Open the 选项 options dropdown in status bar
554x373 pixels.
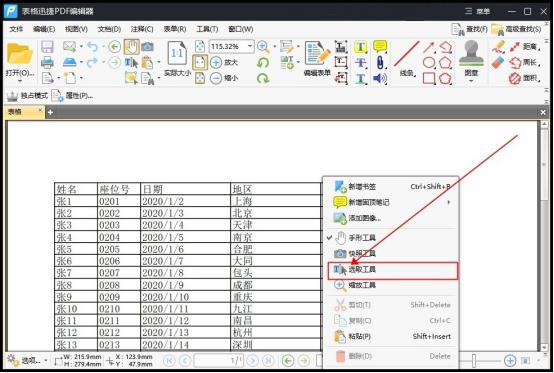[x=27, y=360]
